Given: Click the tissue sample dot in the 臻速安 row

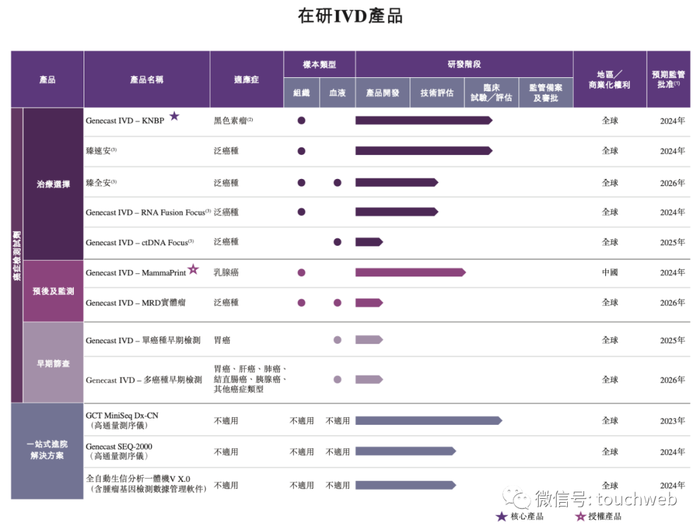Looking at the screenshot, I should 301,151.
